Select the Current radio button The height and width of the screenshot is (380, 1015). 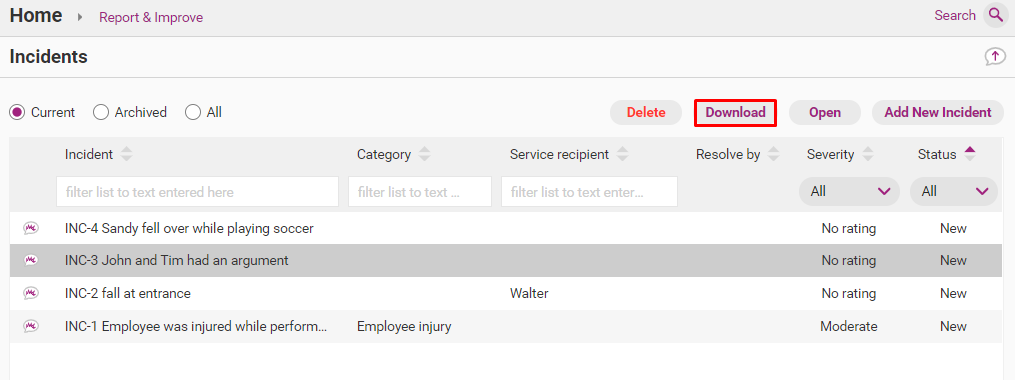17,113
